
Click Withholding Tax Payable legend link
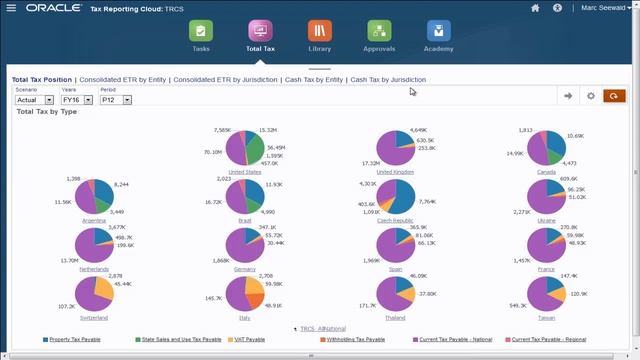pyautogui.click(x=356, y=340)
